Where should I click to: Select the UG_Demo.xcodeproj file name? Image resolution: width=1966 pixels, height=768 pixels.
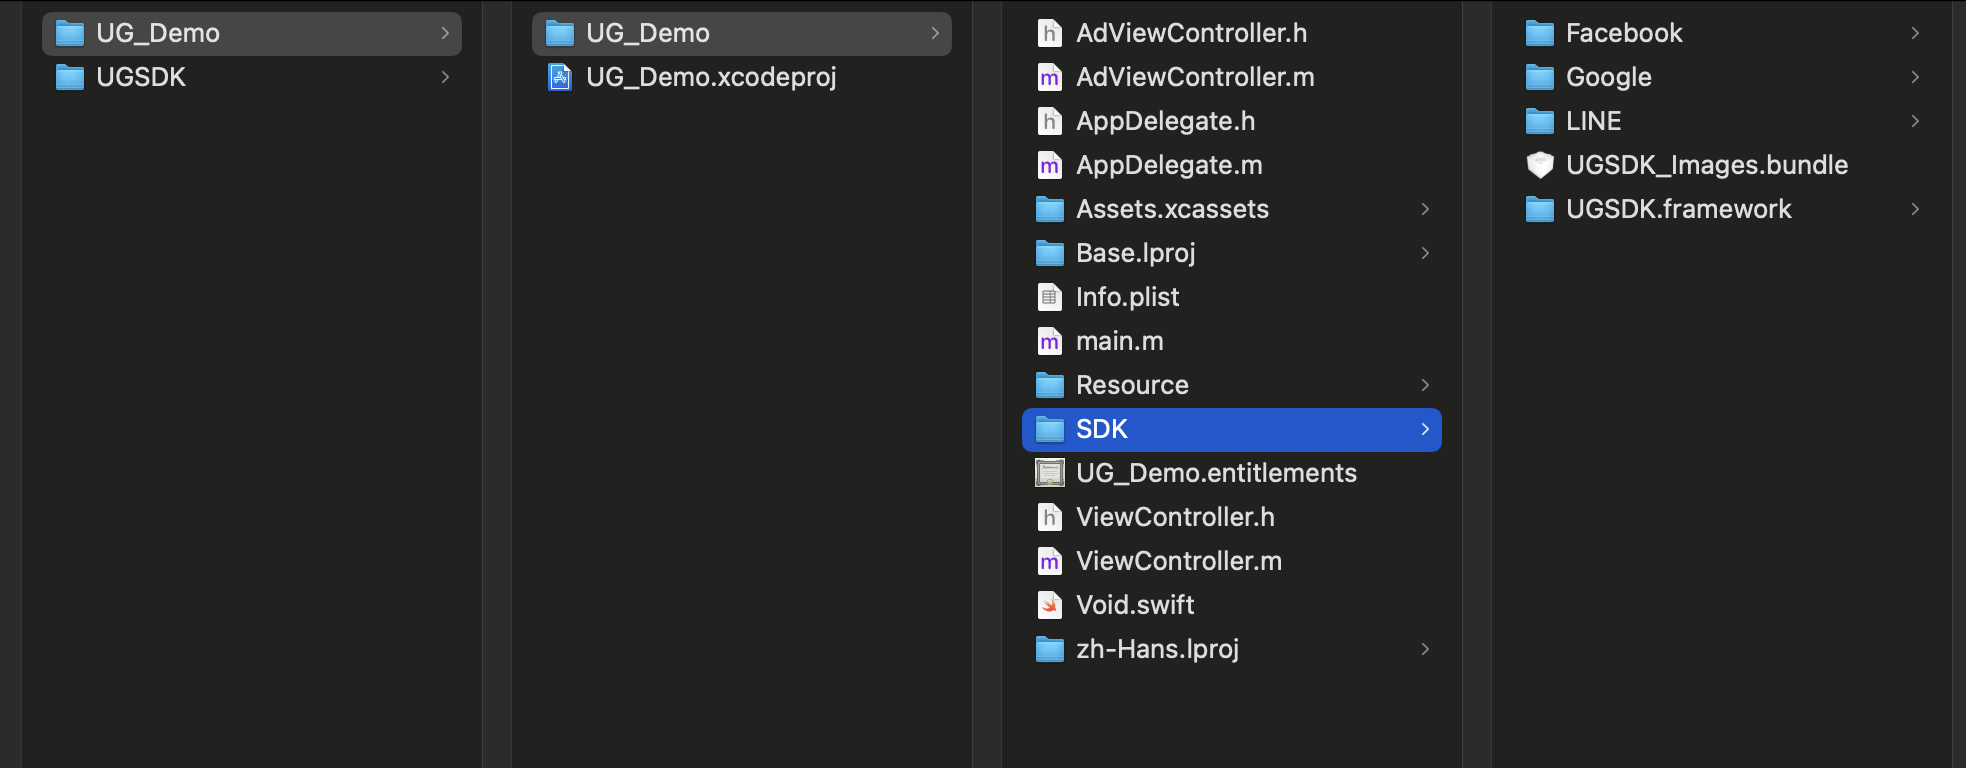[x=711, y=77]
